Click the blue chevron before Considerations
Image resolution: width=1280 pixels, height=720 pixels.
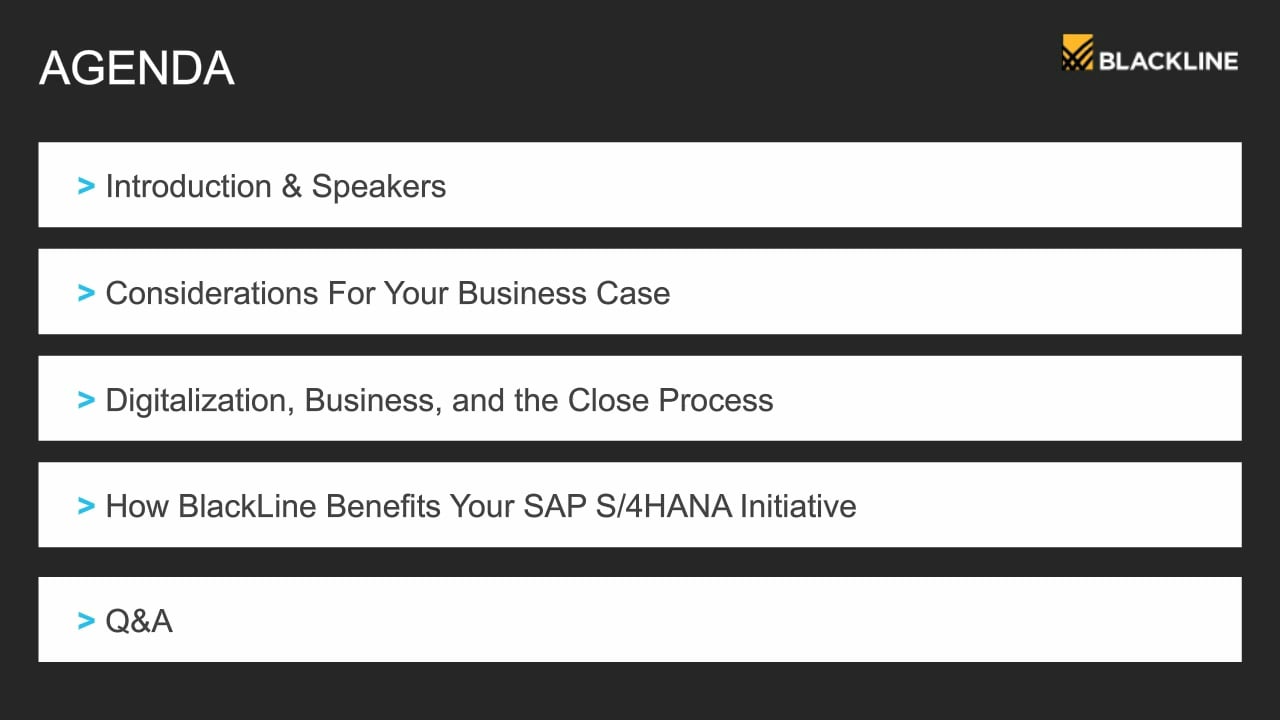point(86,293)
